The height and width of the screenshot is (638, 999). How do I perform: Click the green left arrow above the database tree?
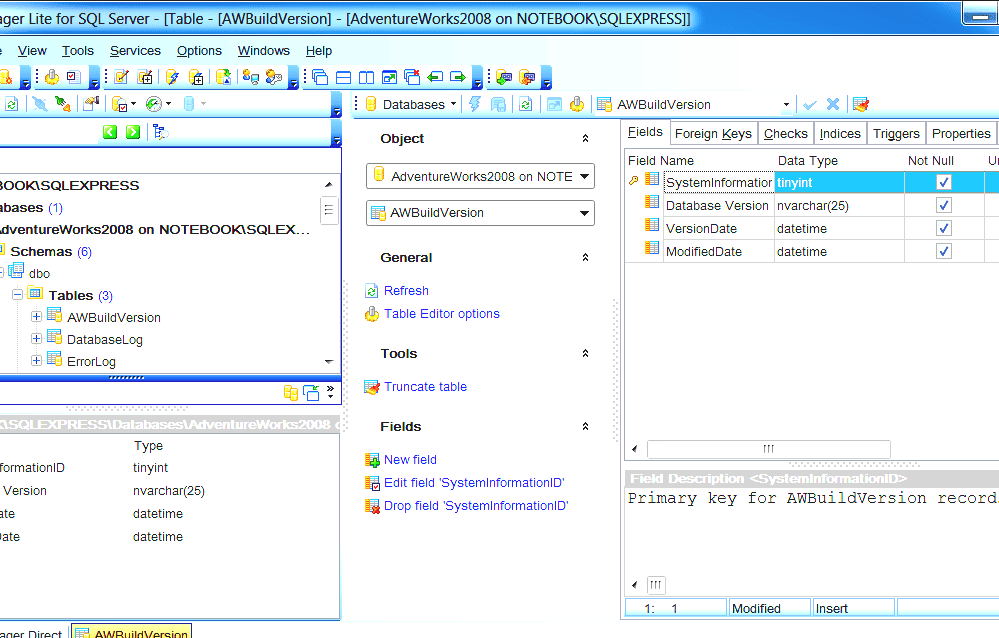[x=110, y=131]
